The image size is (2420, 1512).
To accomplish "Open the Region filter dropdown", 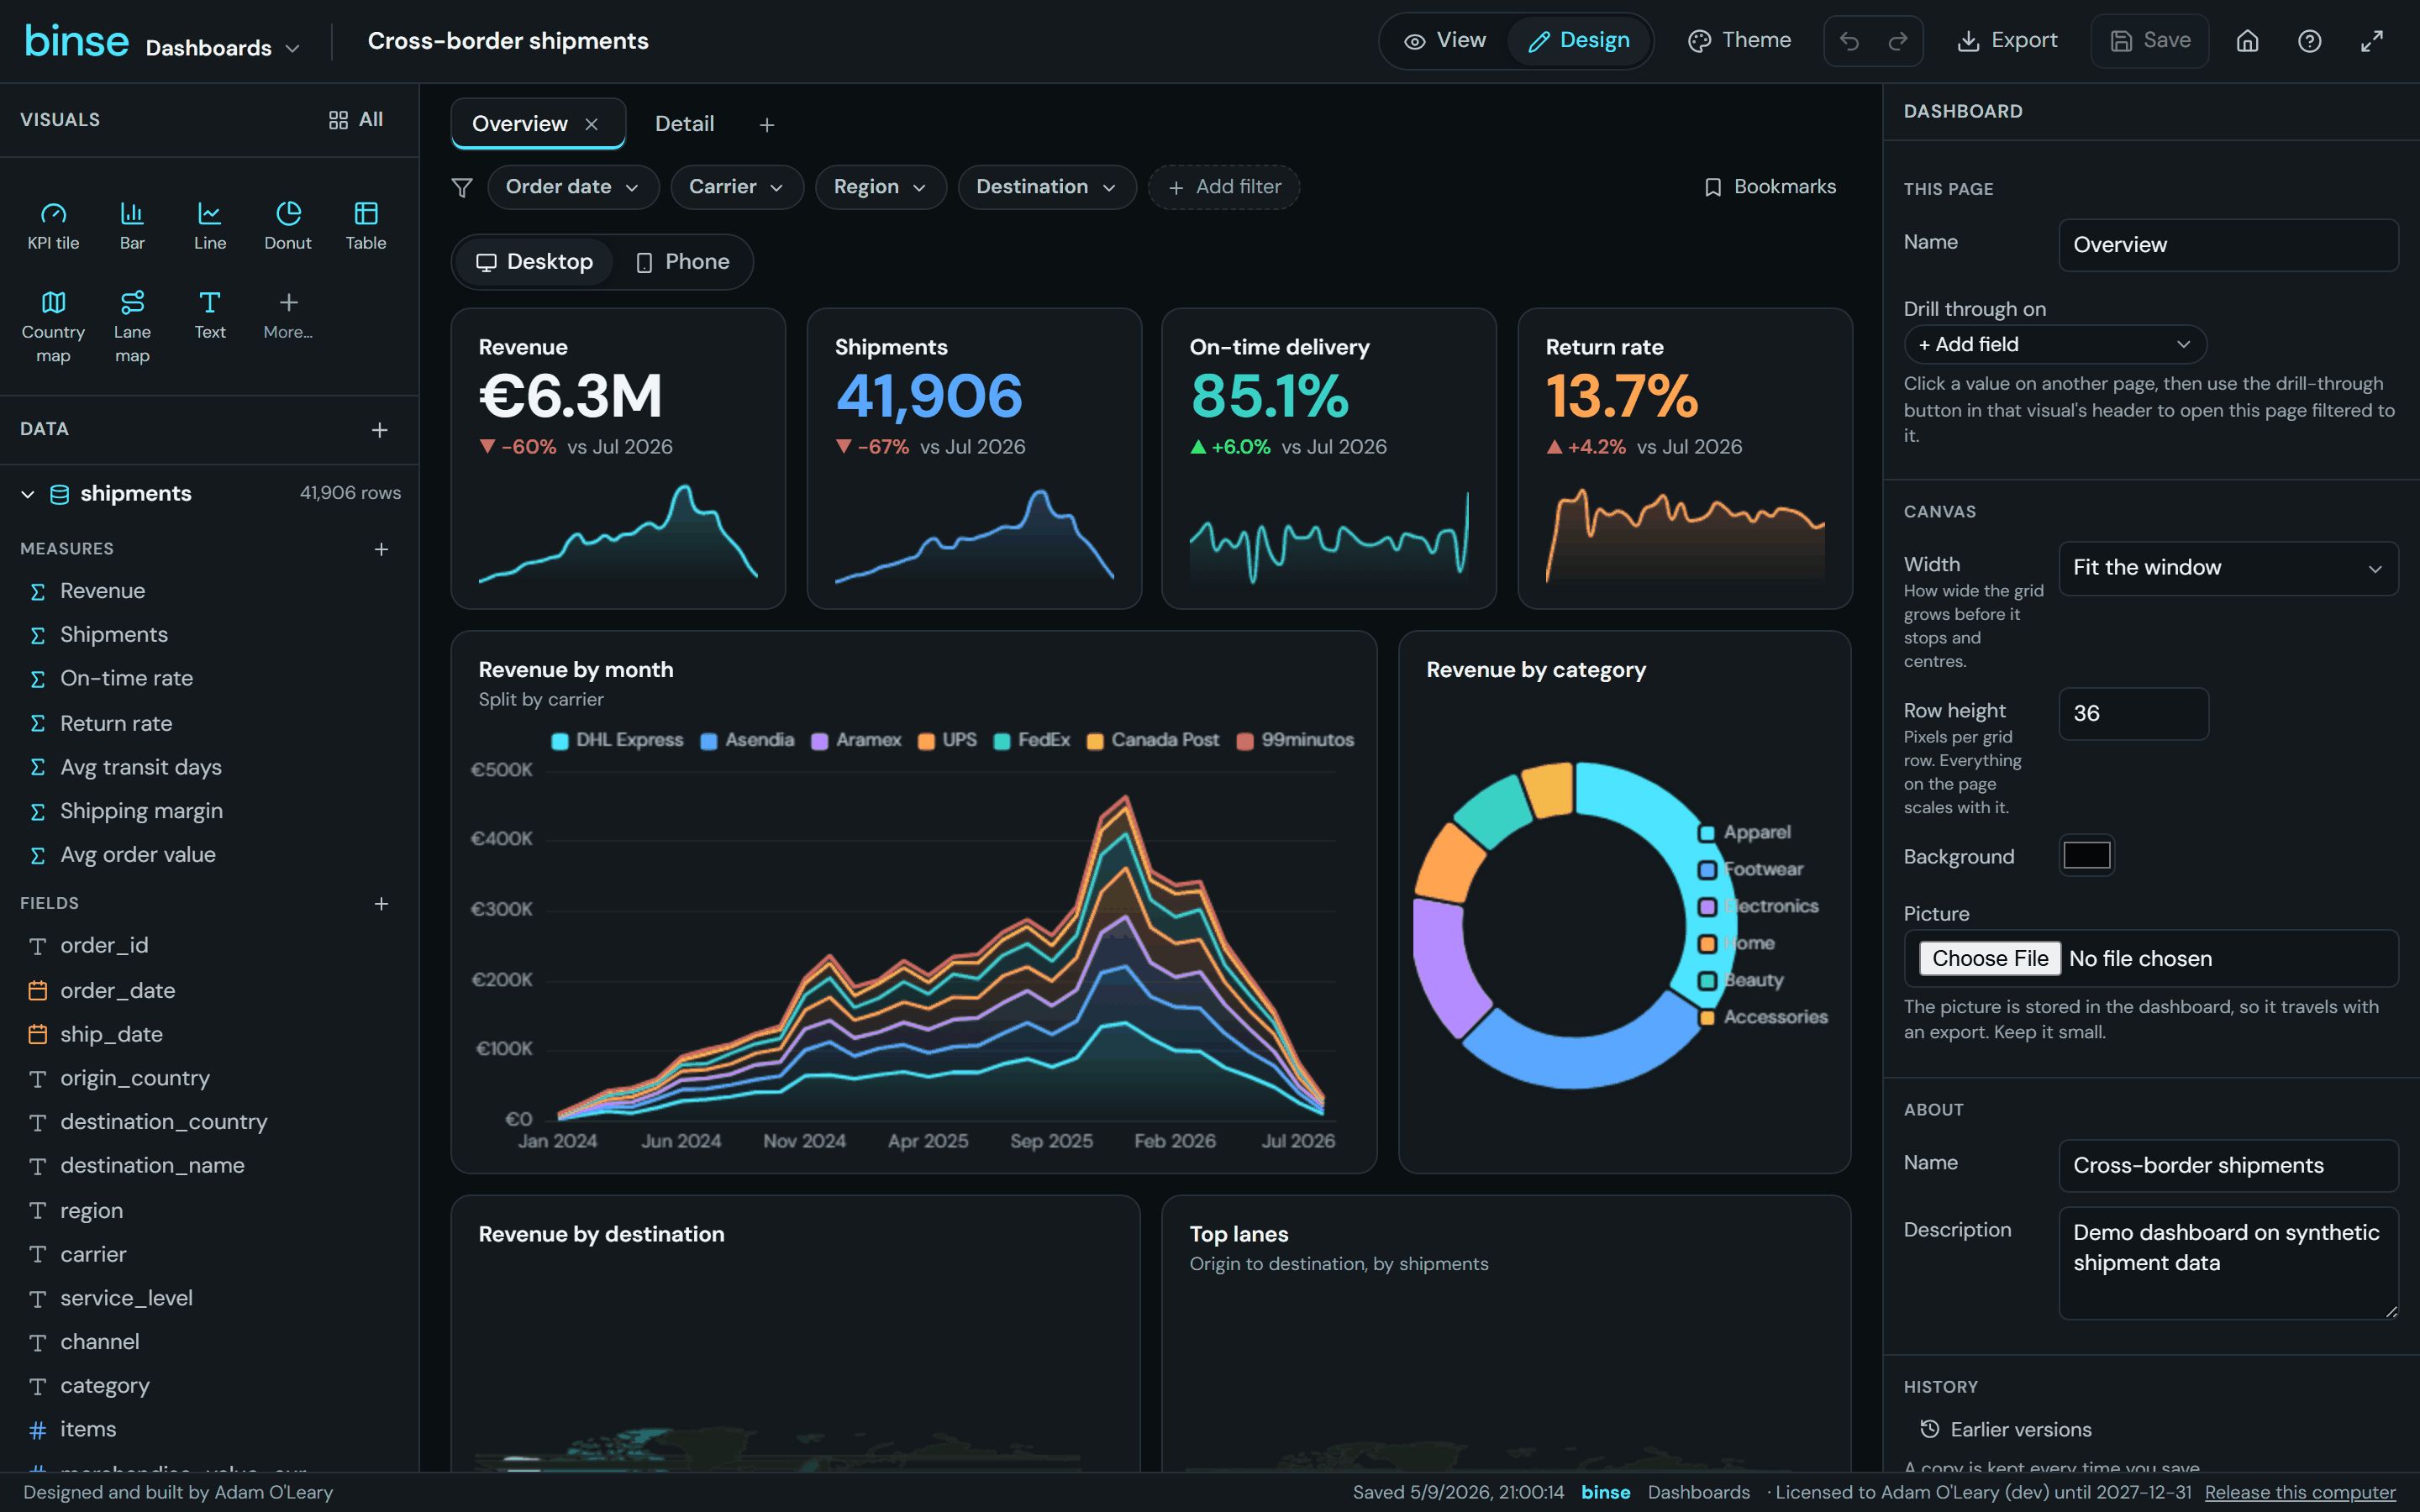I will pos(880,187).
